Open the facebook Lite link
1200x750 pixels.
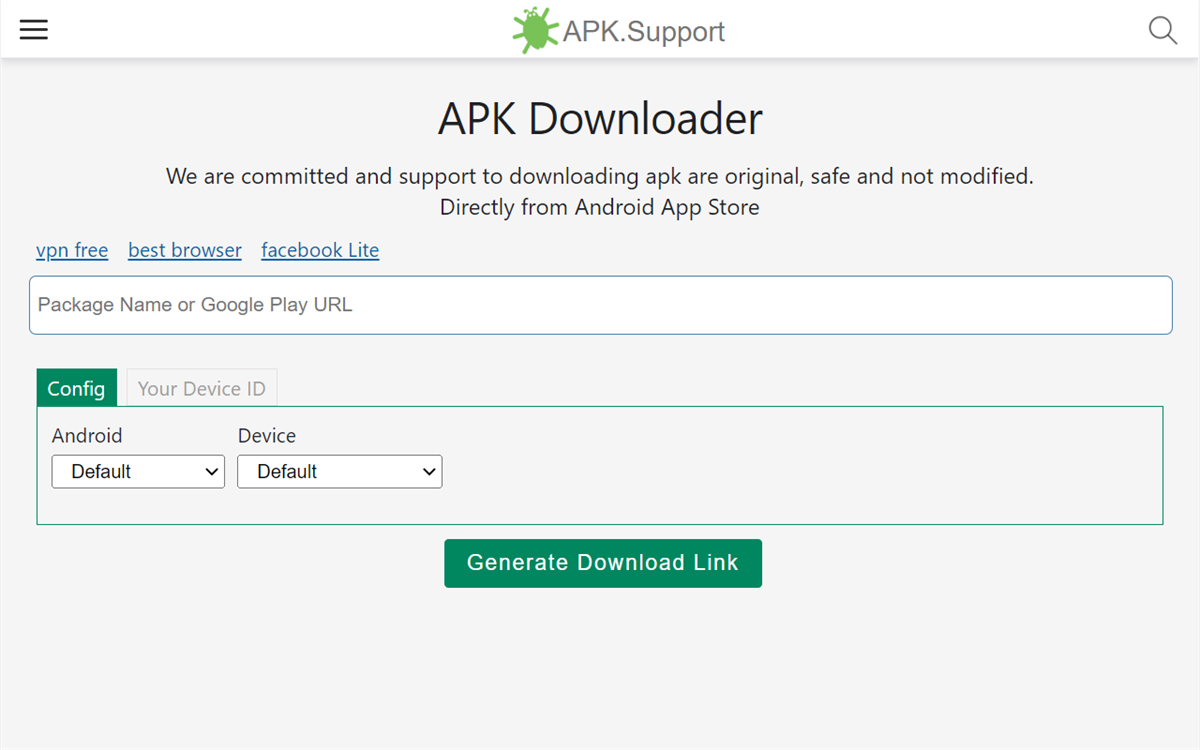pos(320,250)
